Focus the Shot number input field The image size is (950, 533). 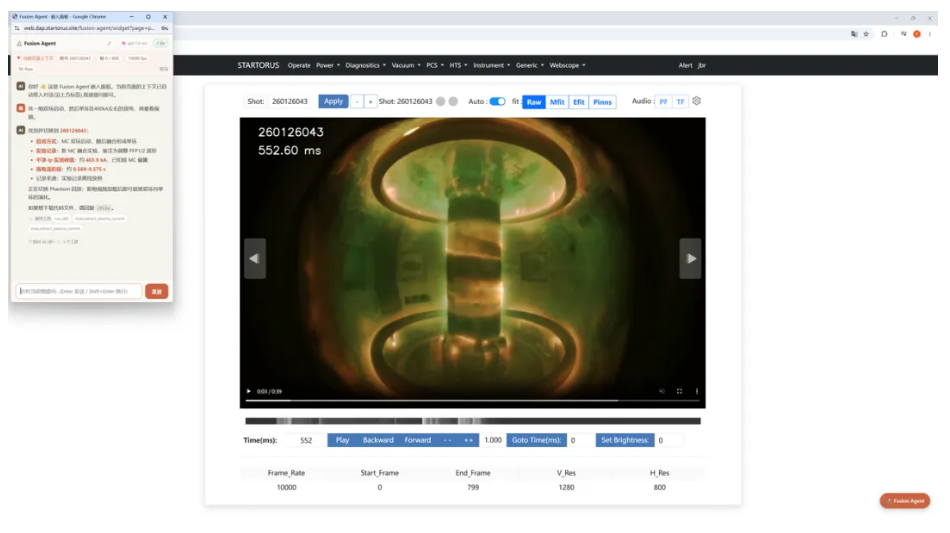[291, 102]
